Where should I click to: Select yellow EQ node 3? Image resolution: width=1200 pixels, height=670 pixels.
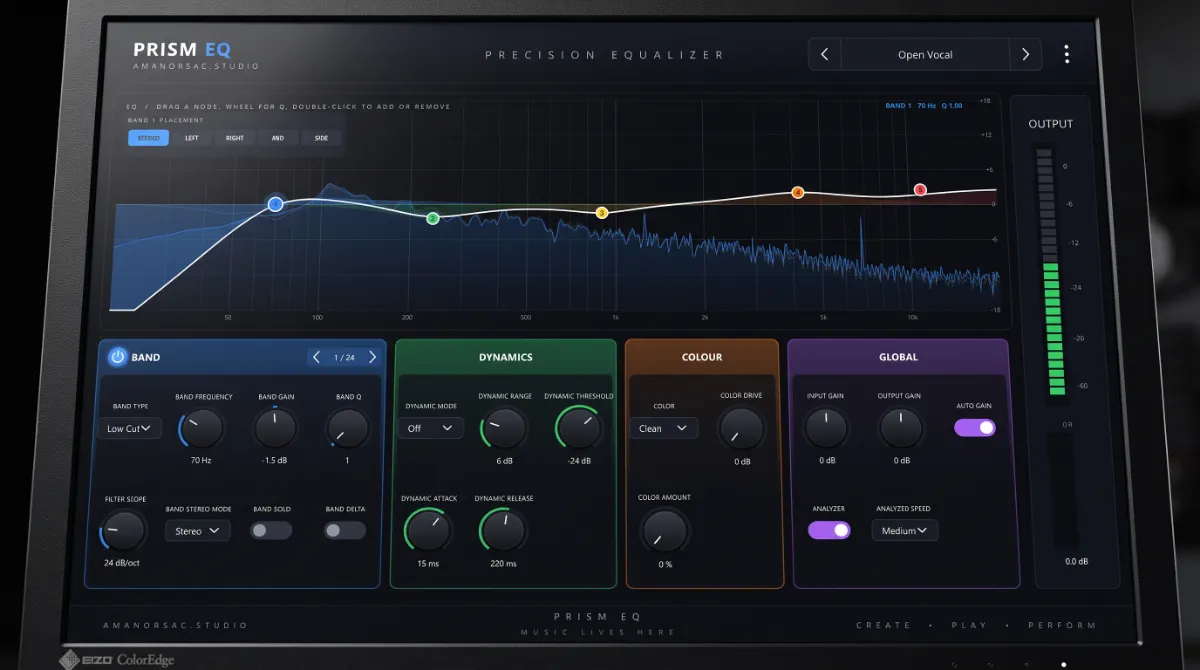(x=602, y=213)
